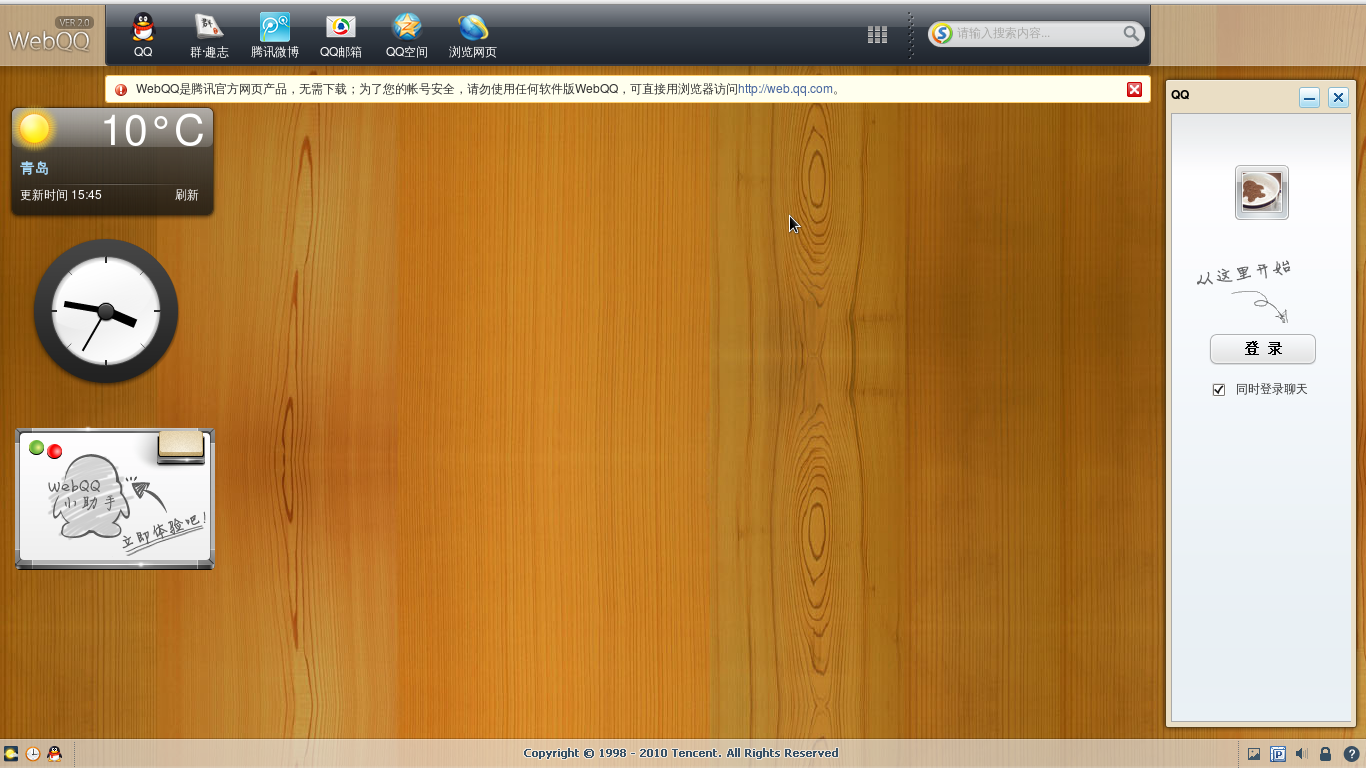Focus the search input field

point(1037,33)
